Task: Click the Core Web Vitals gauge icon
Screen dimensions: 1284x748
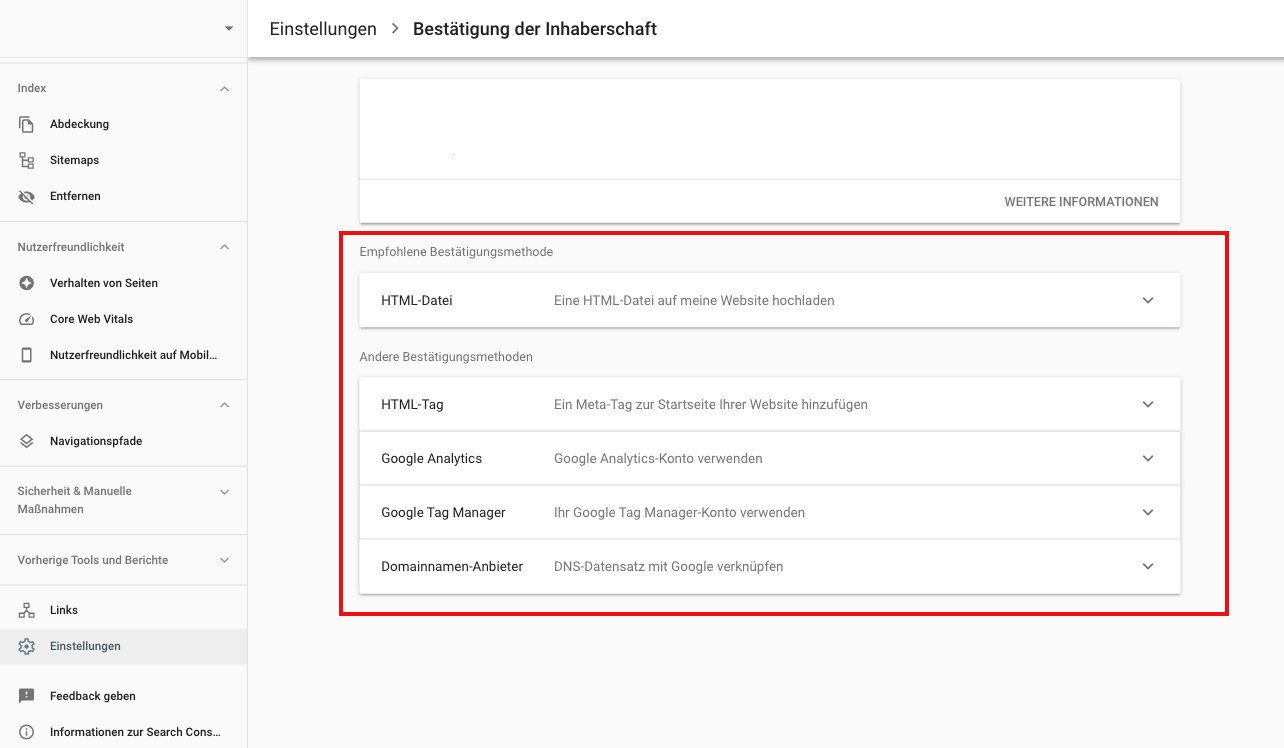Action: [x=27, y=319]
